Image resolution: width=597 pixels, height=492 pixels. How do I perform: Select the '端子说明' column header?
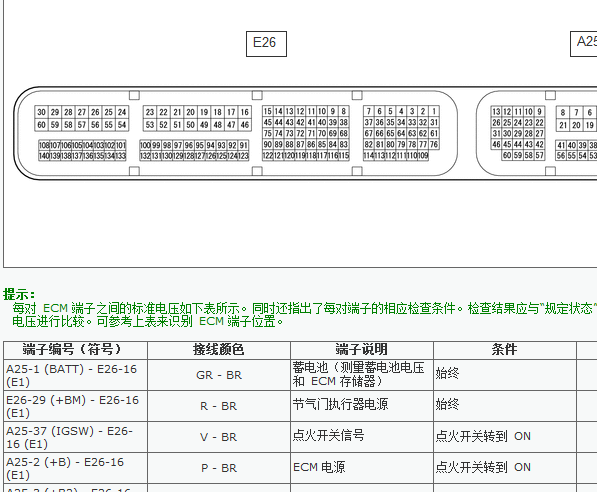[x=361, y=350]
